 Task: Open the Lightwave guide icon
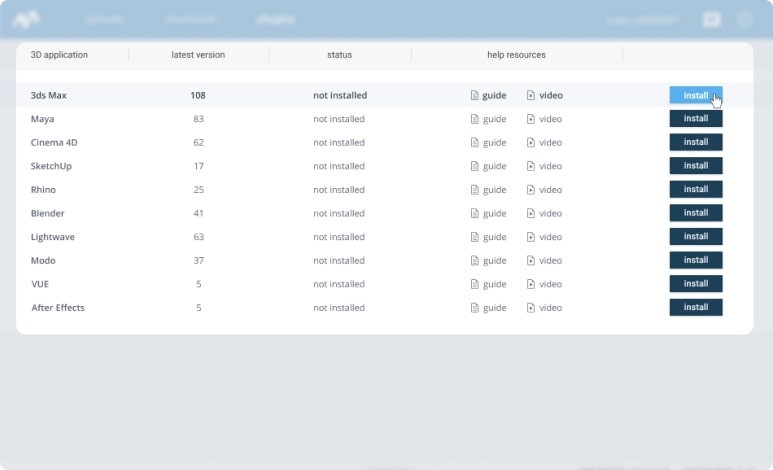(474, 237)
